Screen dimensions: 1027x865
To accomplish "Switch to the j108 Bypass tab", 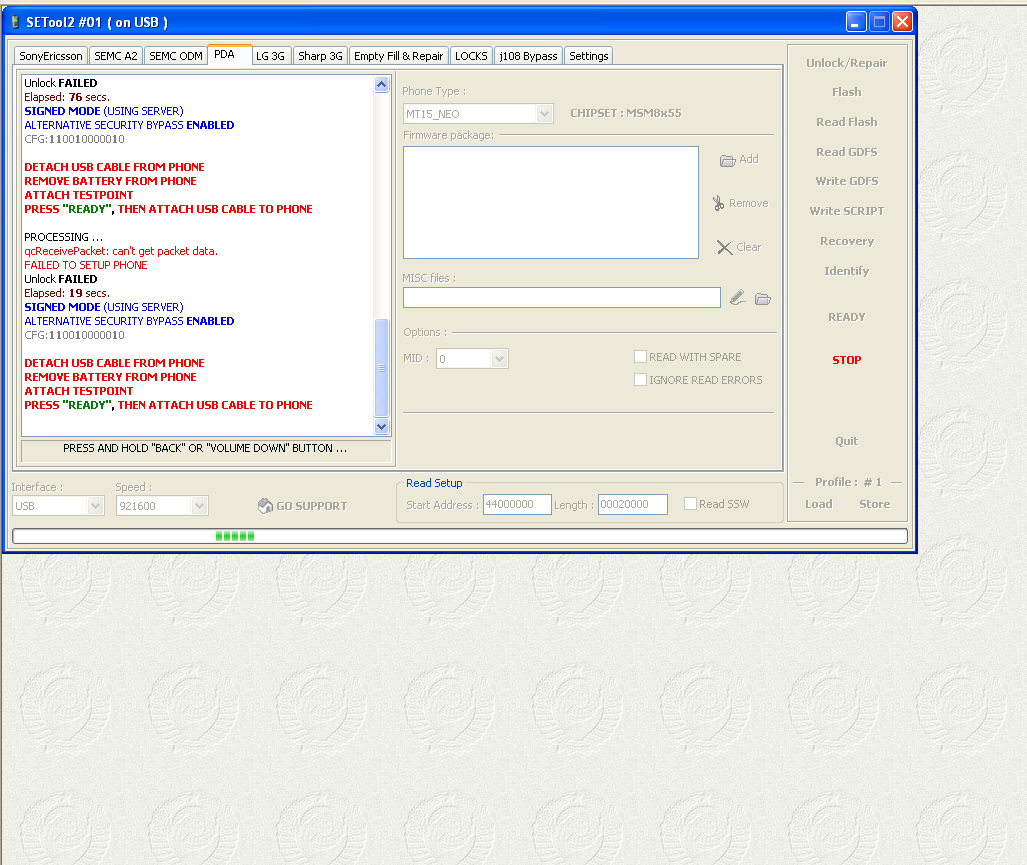I will coord(528,56).
